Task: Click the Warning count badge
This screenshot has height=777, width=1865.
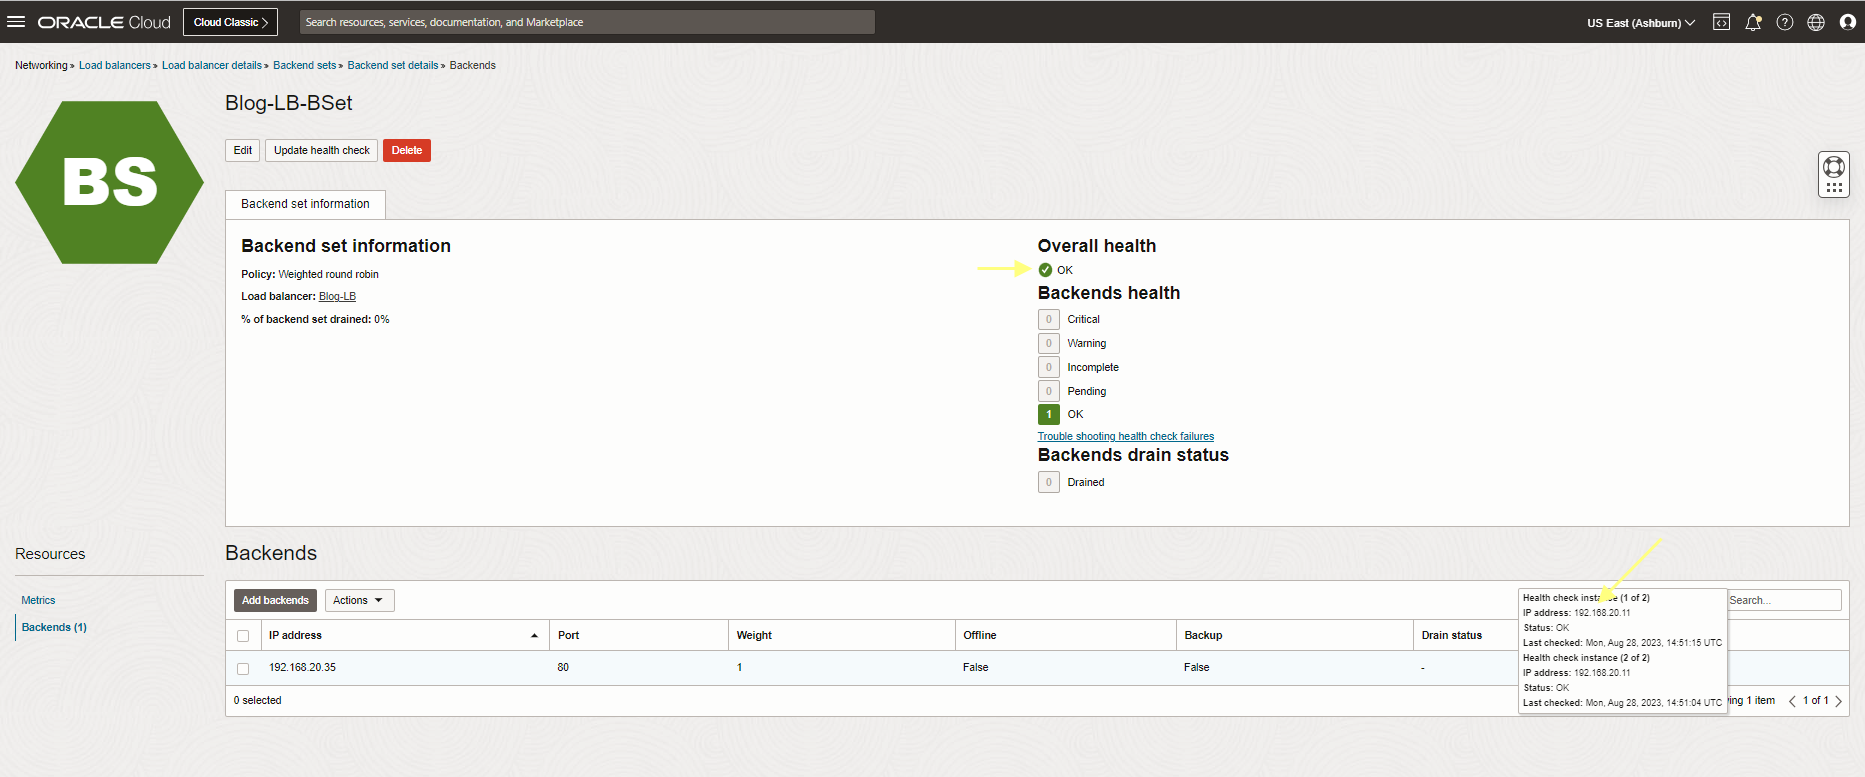Action: (x=1048, y=343)
